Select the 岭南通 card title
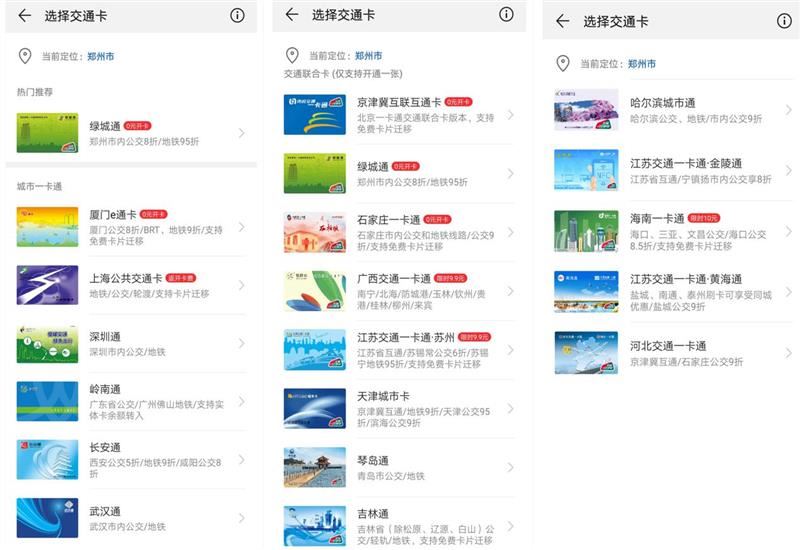This screenshot has width=800, height=550. tap(105, 389)
